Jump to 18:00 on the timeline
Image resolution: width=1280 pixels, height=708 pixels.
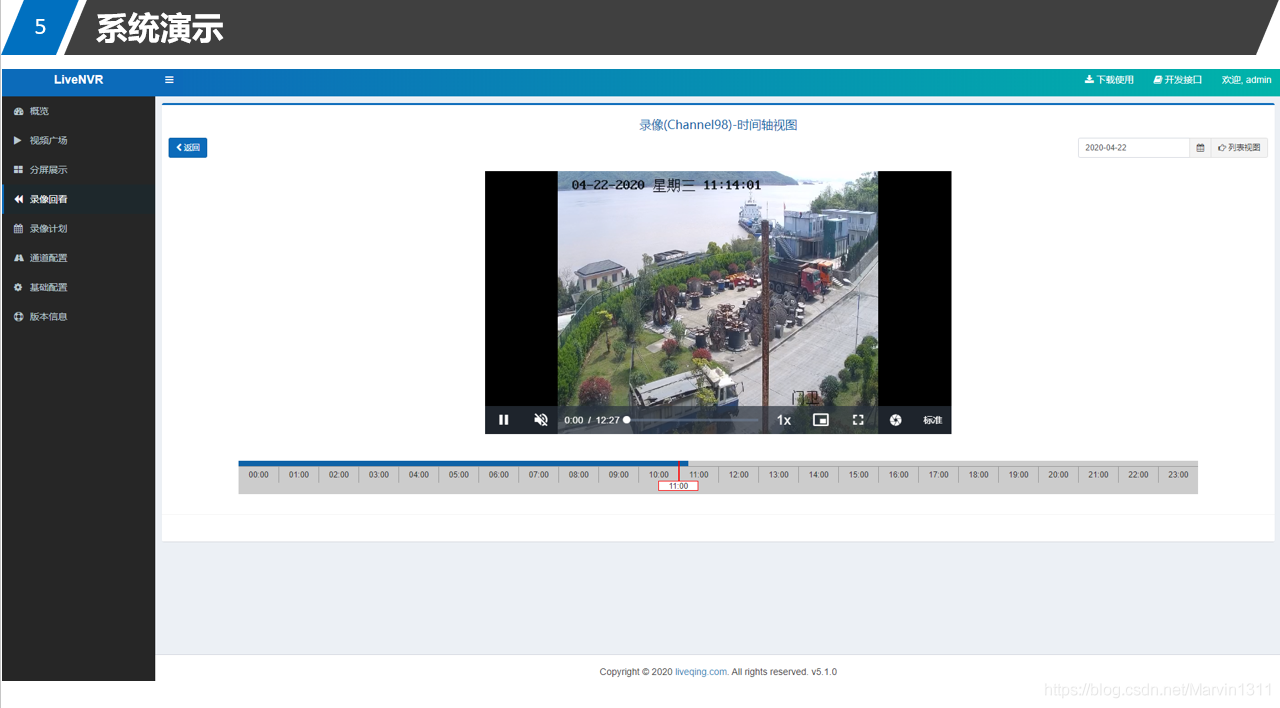[x=979, y=475]
